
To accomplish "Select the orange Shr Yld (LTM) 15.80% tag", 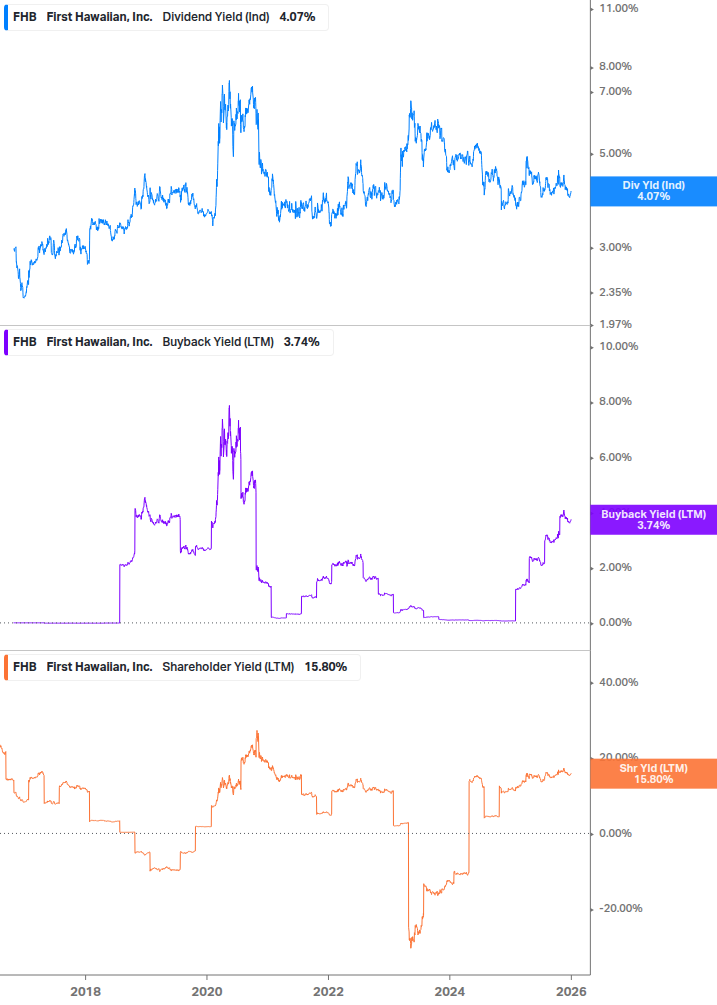I will pyautogui.click(x=654, y=774).
